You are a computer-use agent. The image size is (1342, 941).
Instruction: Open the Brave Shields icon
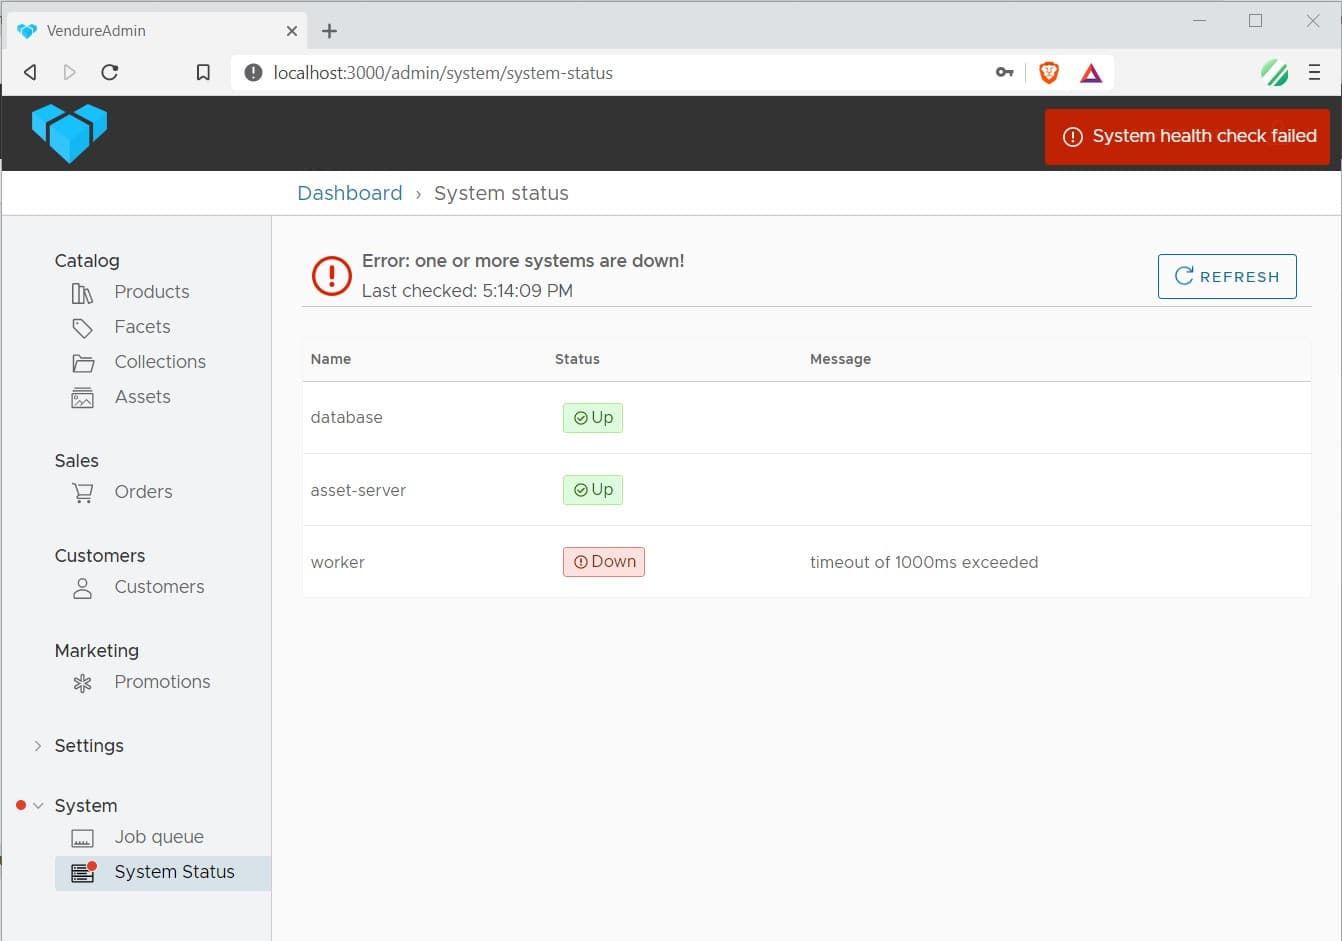pyautogui.click(x=1048, y=72)
